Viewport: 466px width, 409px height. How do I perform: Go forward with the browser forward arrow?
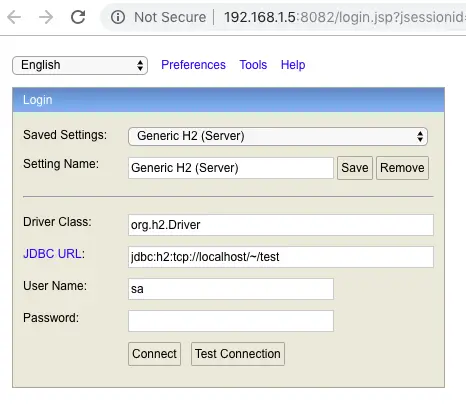tap(46, 17)
